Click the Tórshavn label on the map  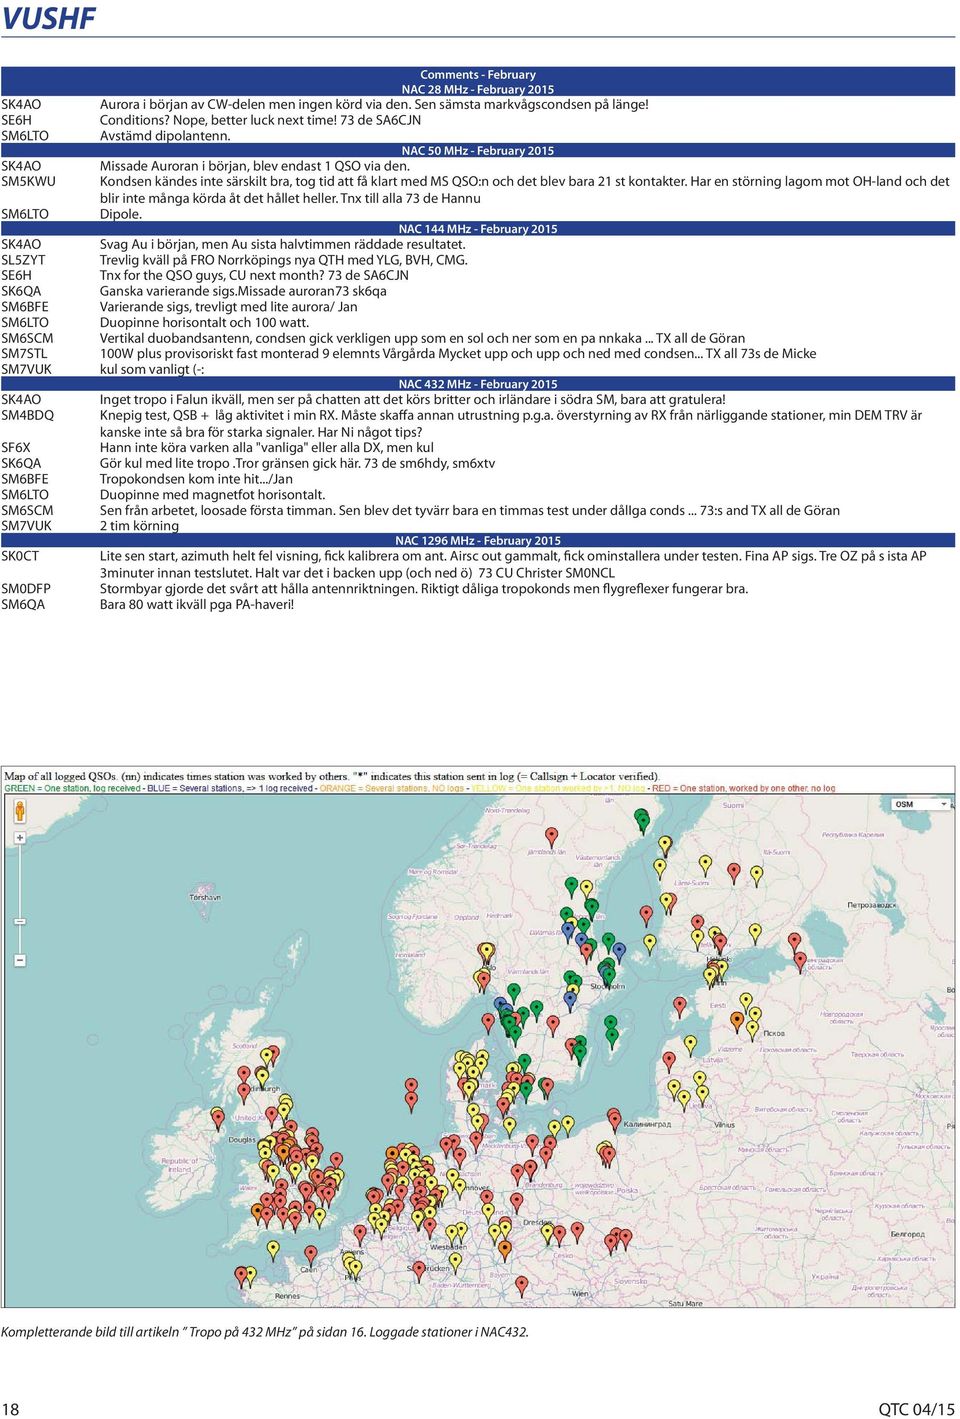[205, 897]
